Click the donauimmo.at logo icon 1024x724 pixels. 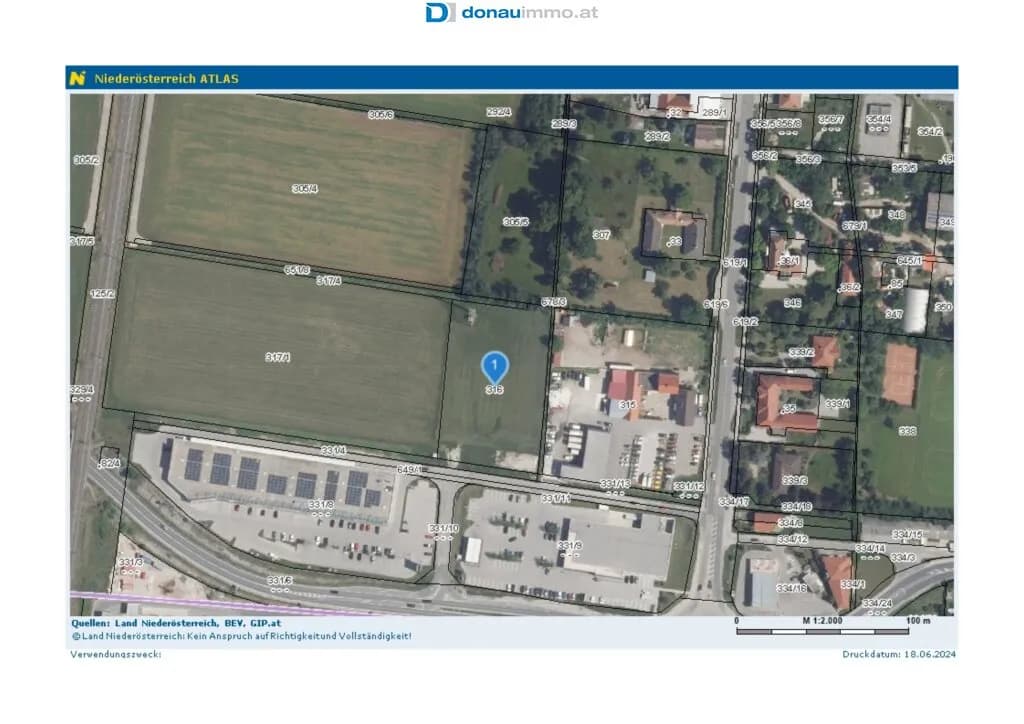(440, 12)
